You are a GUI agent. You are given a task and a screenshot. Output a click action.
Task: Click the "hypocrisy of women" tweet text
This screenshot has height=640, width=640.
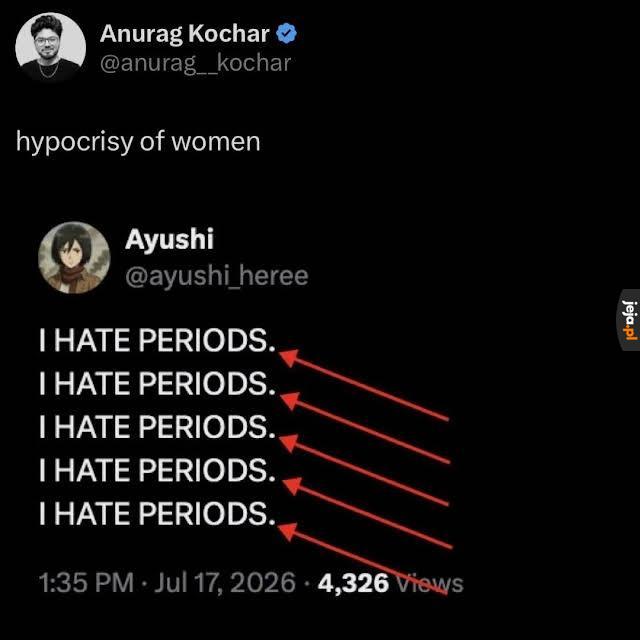coord(138,142)
